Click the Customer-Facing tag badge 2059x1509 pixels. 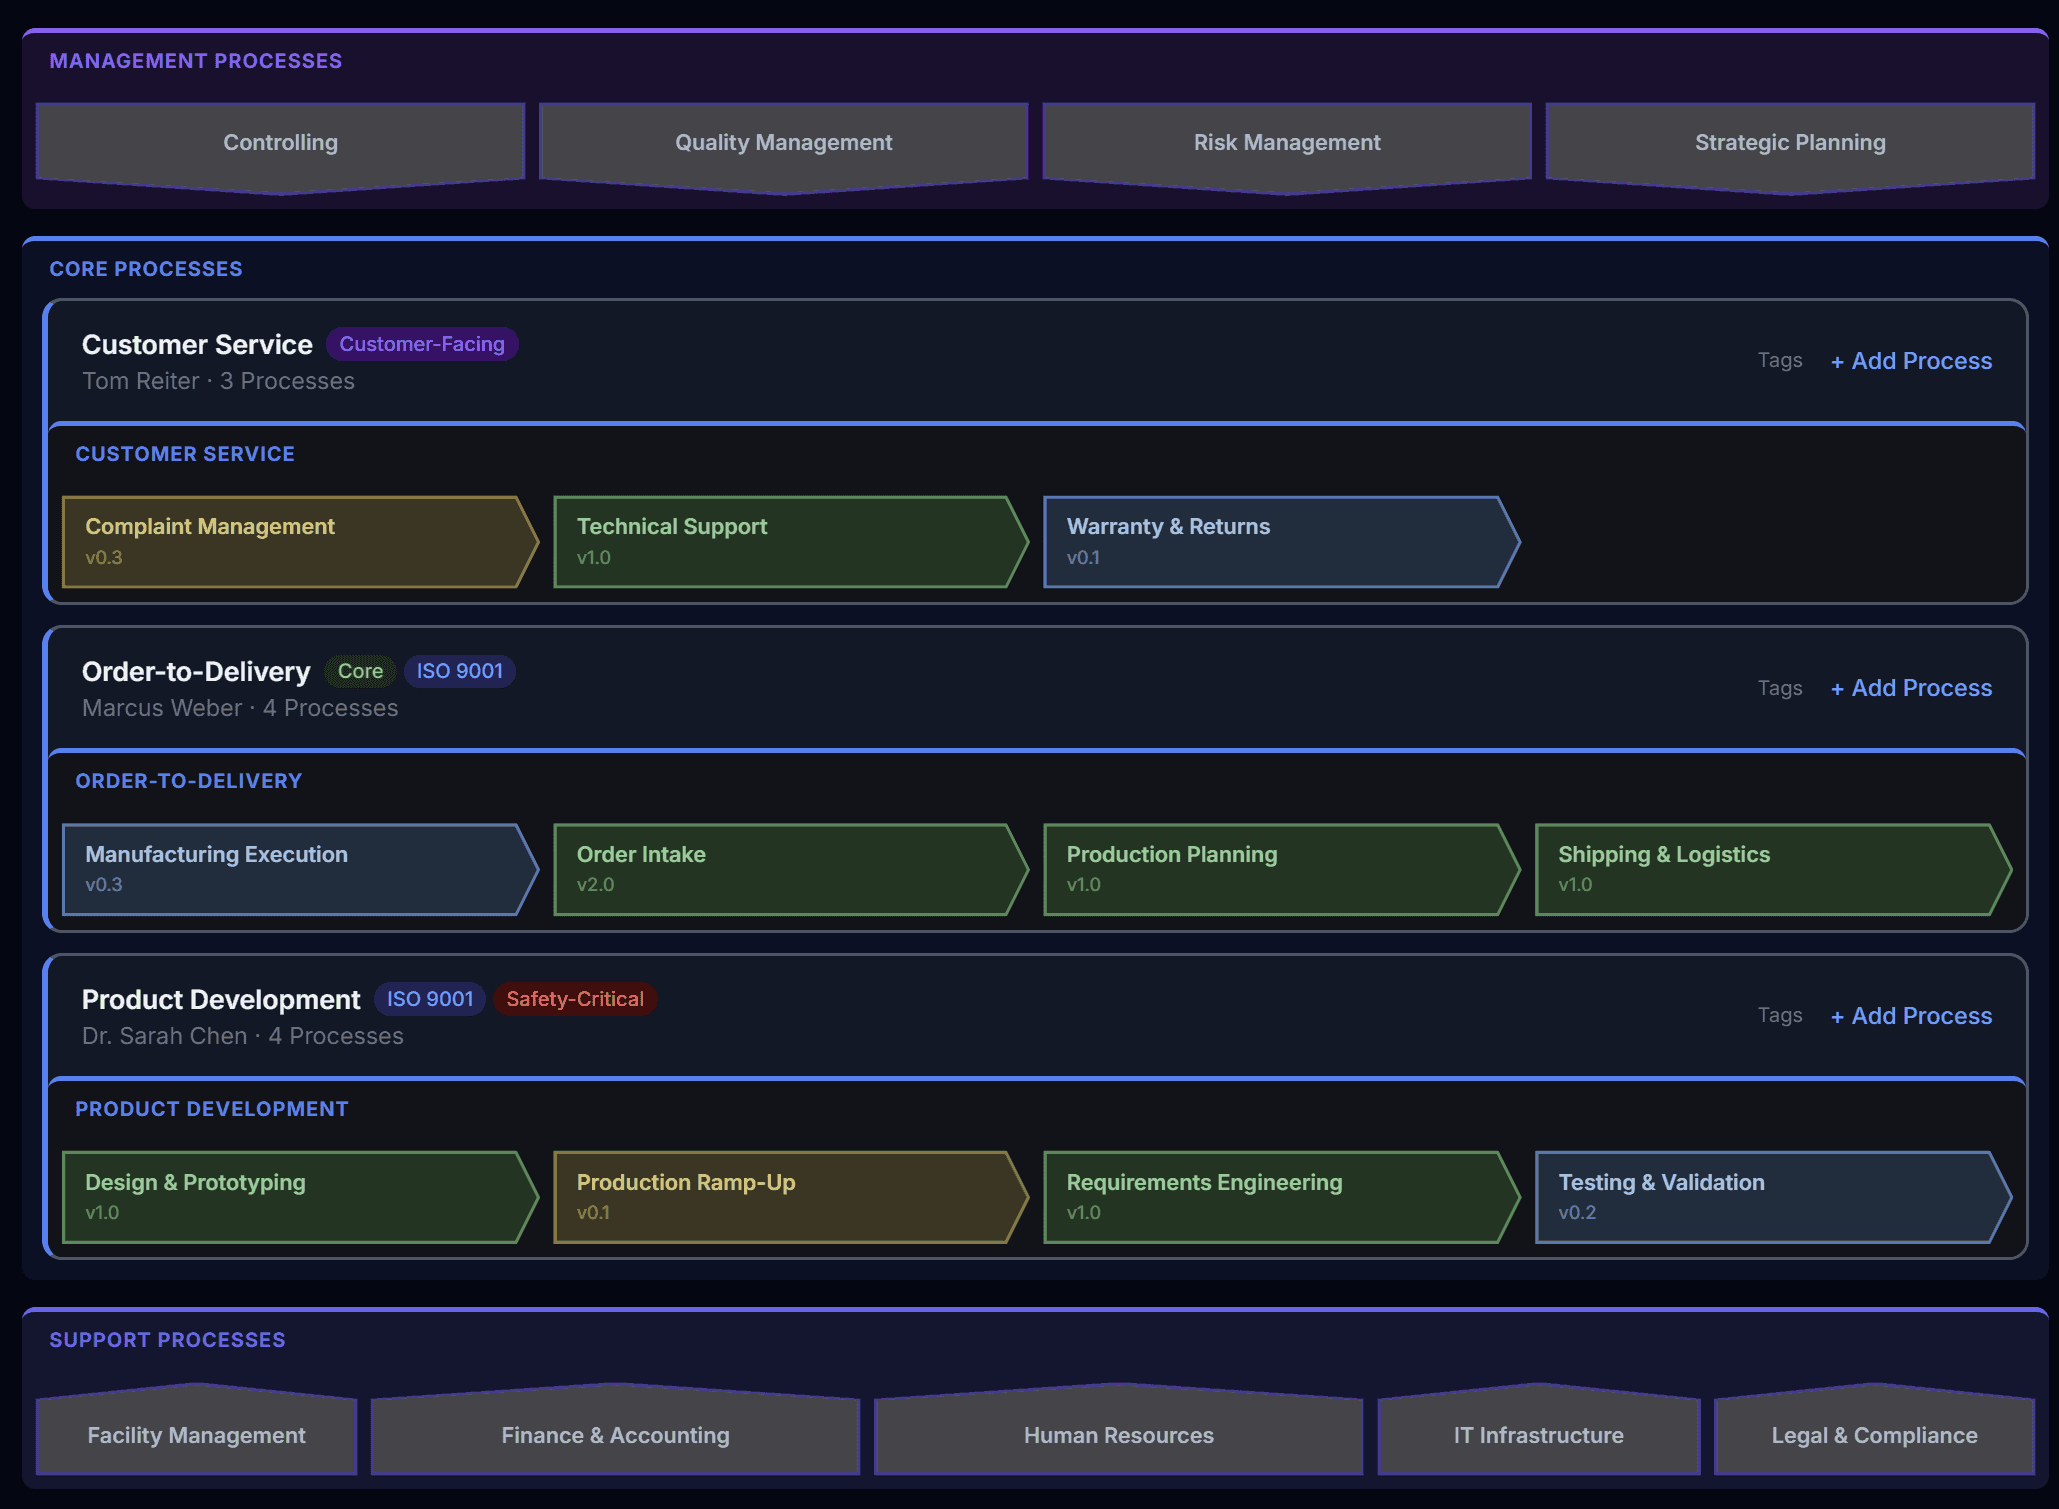point(422,344)
